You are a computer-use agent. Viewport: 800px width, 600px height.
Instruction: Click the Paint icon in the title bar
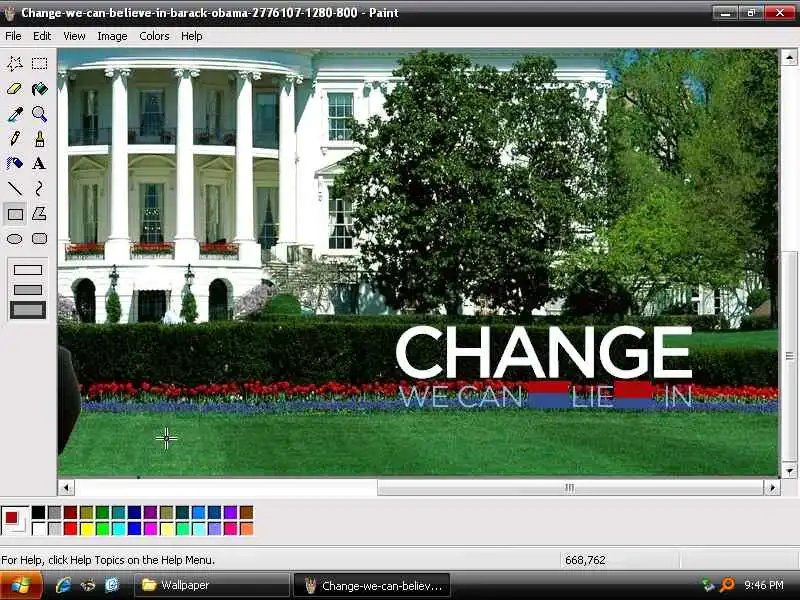tap(9, 13)
